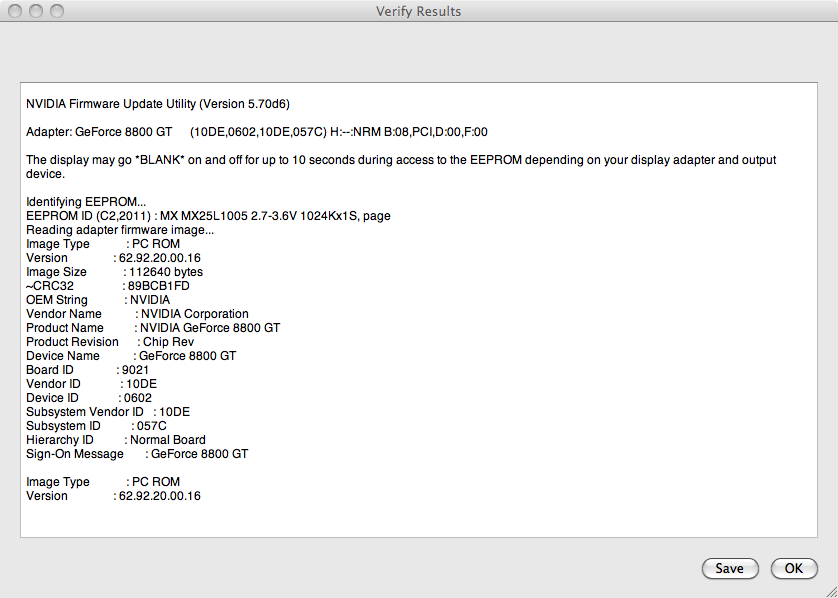Click the 'Product Name : NVIDIA GeForce 8800 GT' line
This screenshot has height=598, width=838.
tap(153, 328)
